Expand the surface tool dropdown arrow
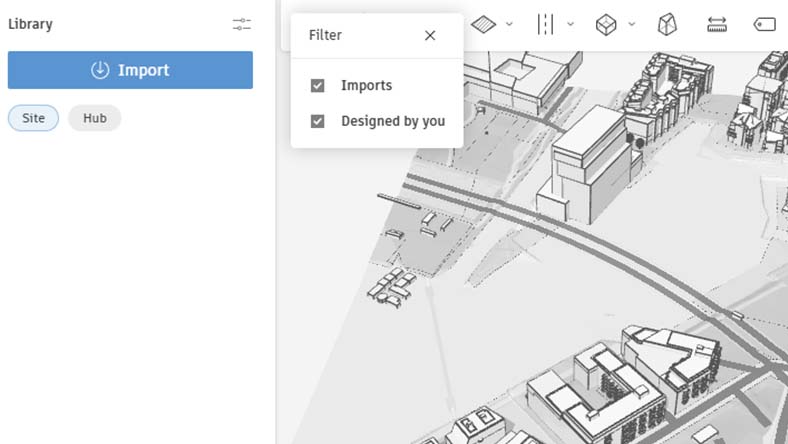The height and width of the screenshot is (444, 788). tap(509, 24)
